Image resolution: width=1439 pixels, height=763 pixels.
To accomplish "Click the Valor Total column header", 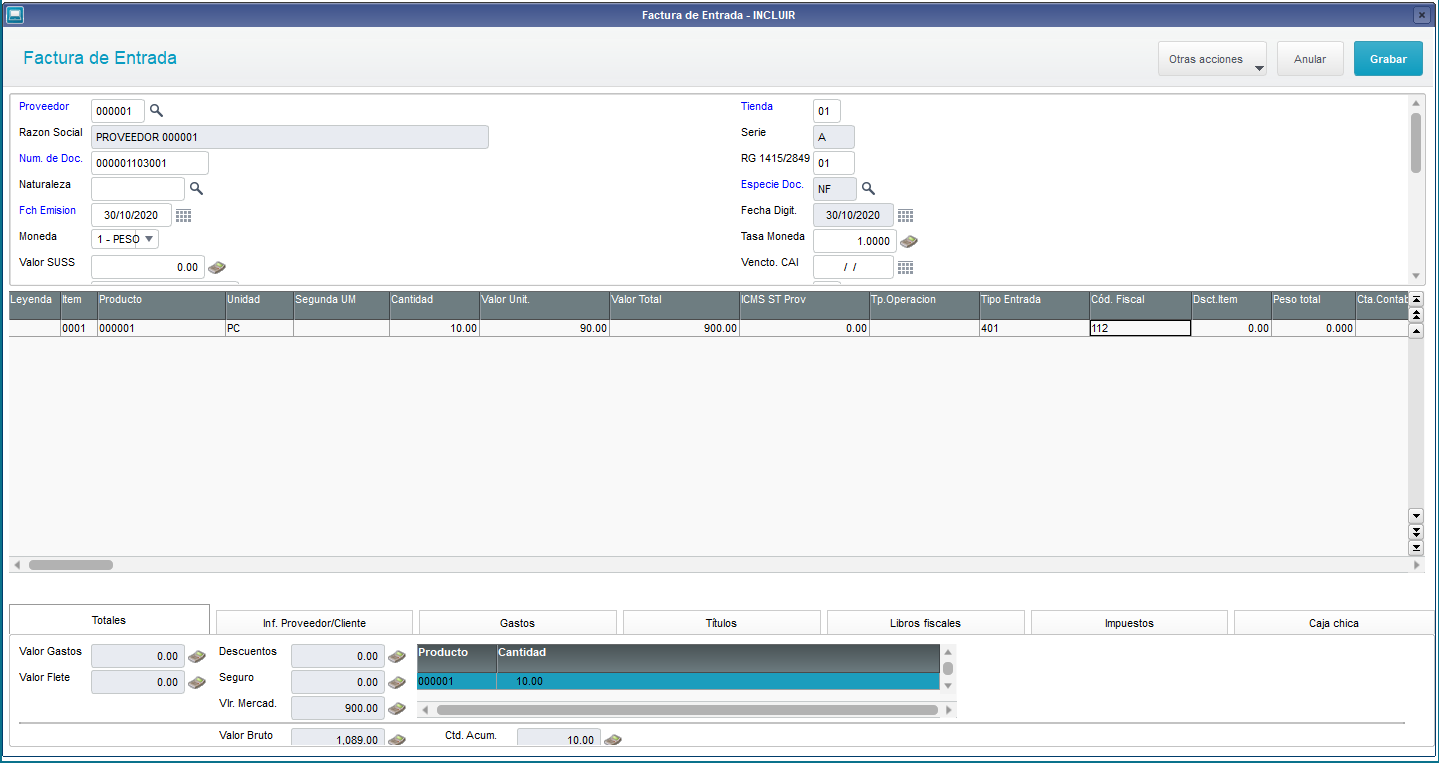I will tap(674, 305).
